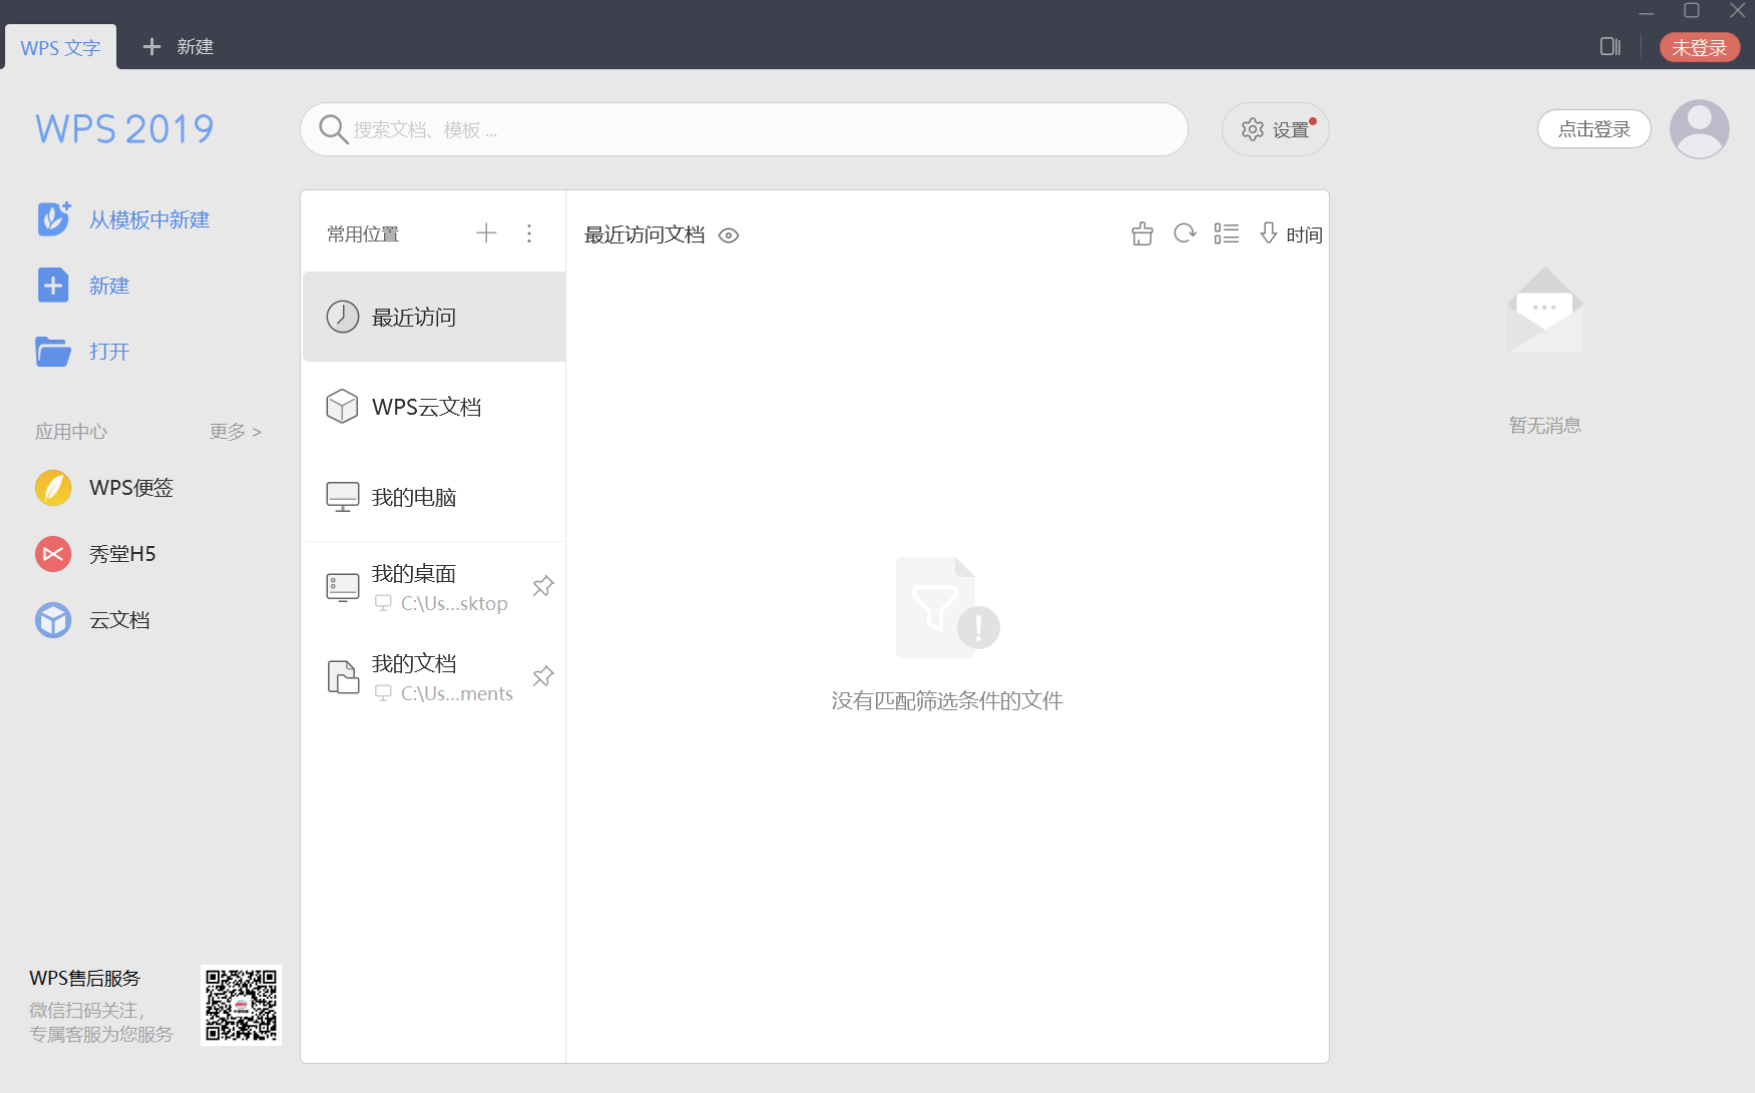Click the red 未登录 button
The image size is (1755, 1093).
[1699, 47]
